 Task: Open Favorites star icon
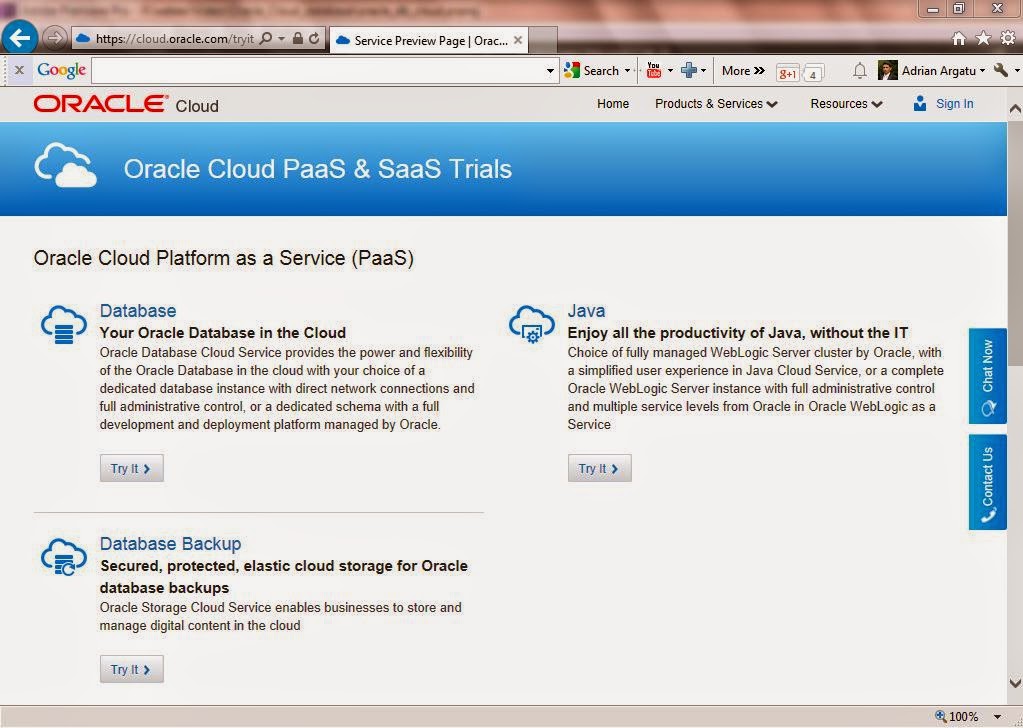[x=983, y=38]
